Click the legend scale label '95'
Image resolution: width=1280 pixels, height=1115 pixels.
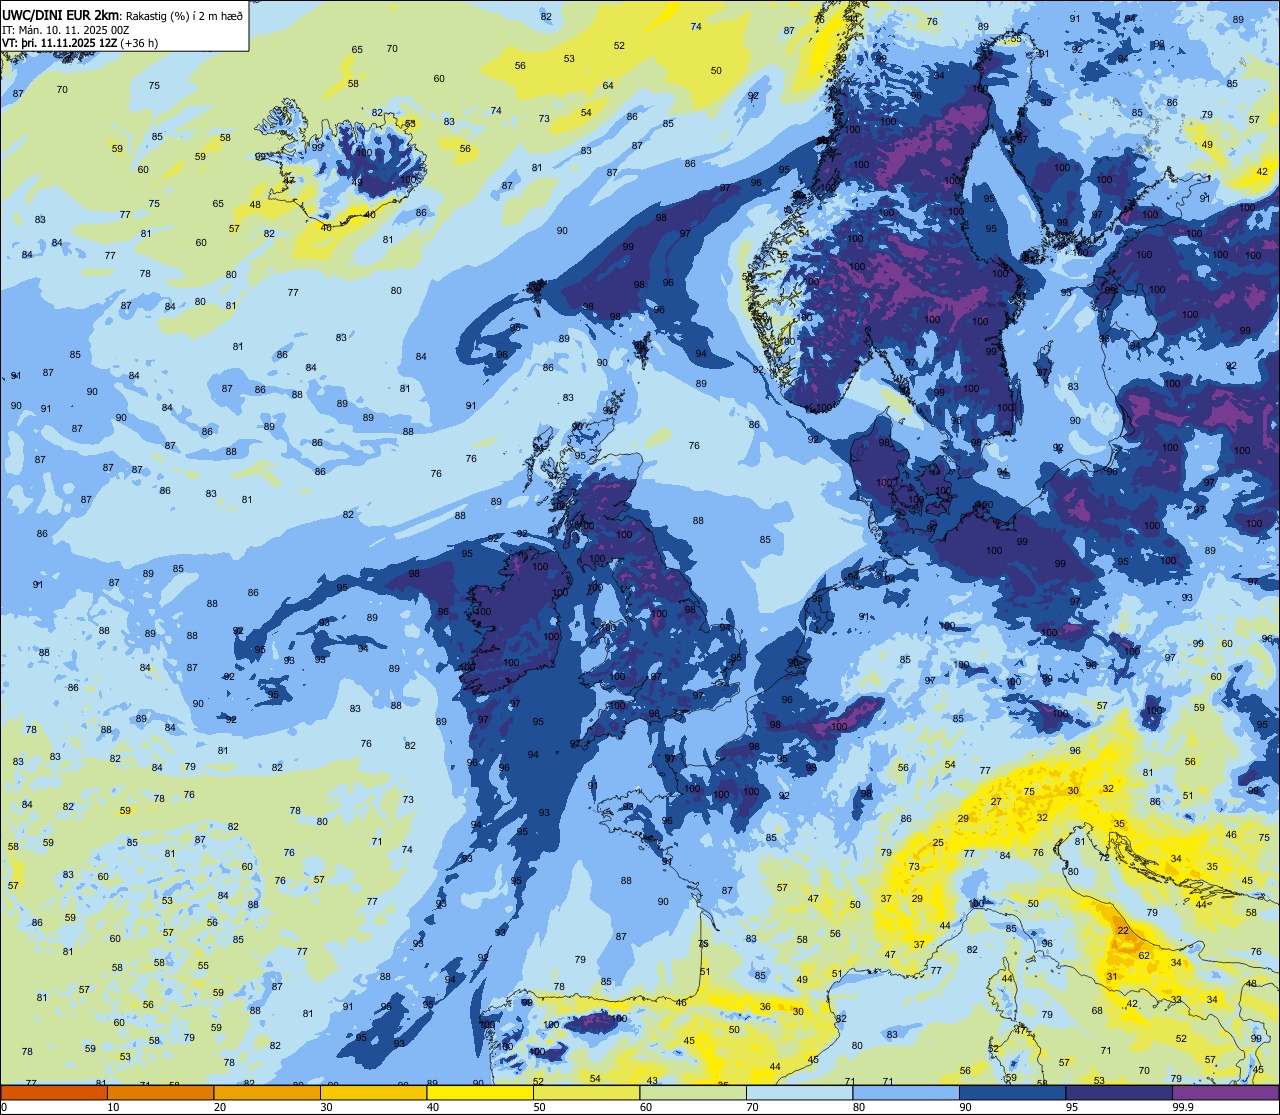coord(1071,1107)
